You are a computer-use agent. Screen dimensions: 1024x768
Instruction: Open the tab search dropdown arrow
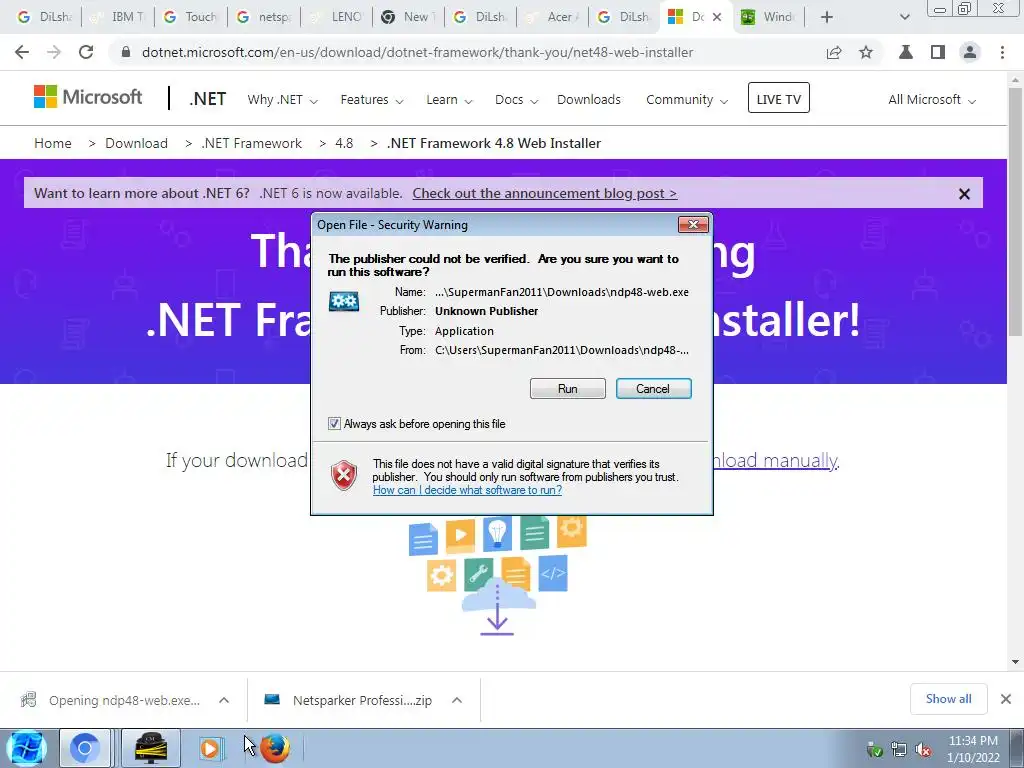click(x=904, y=17)
